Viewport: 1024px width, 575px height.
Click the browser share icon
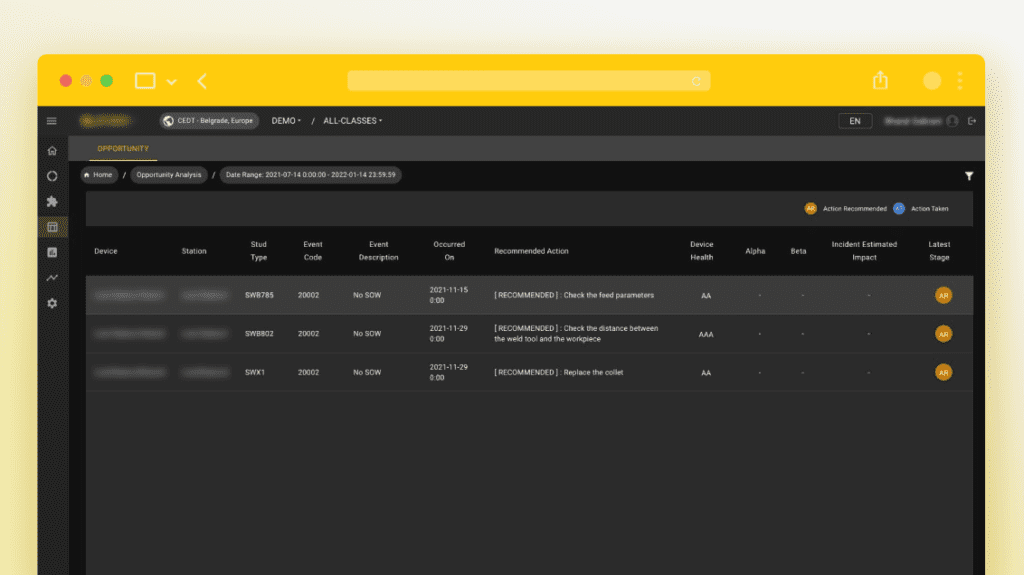[x=880, y=81]
